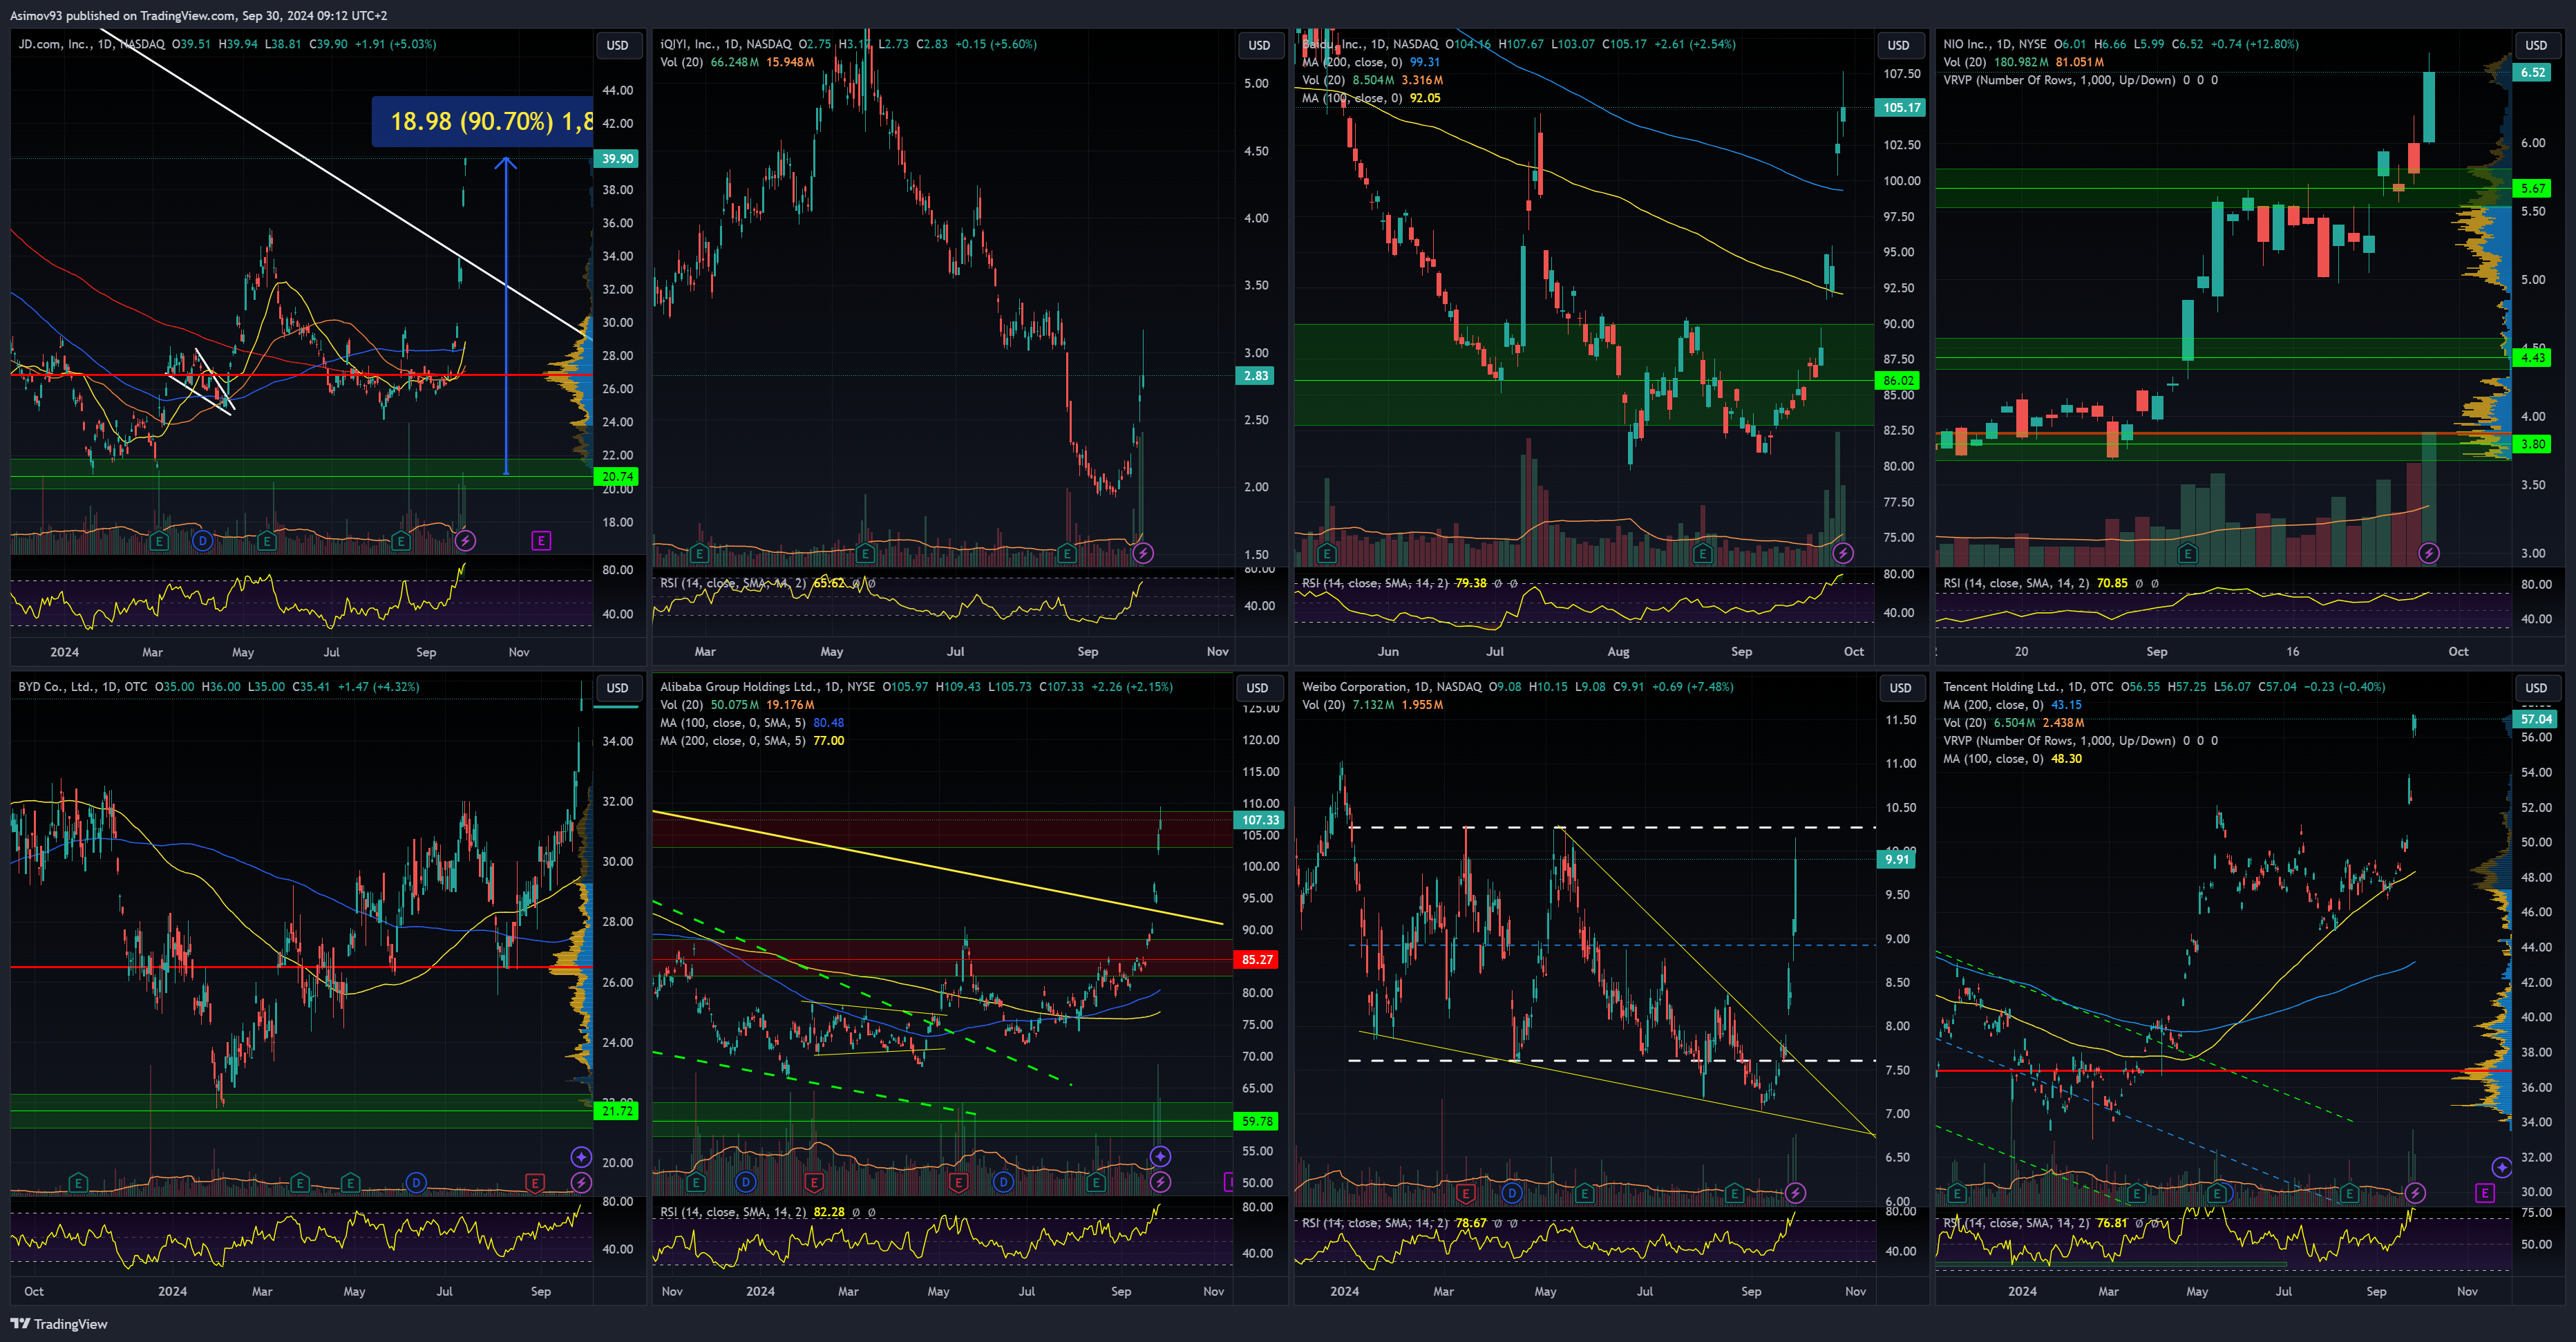
Task: Click the lightning icon in Baidu chart
Action: (1843, 553)
